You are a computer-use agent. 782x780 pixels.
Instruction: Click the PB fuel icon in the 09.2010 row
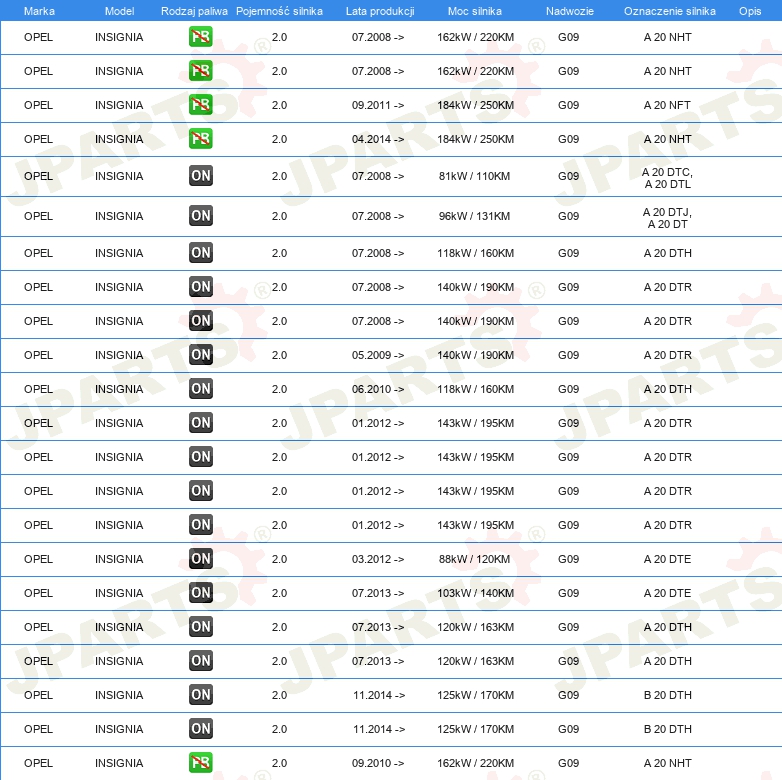point(200,763)
